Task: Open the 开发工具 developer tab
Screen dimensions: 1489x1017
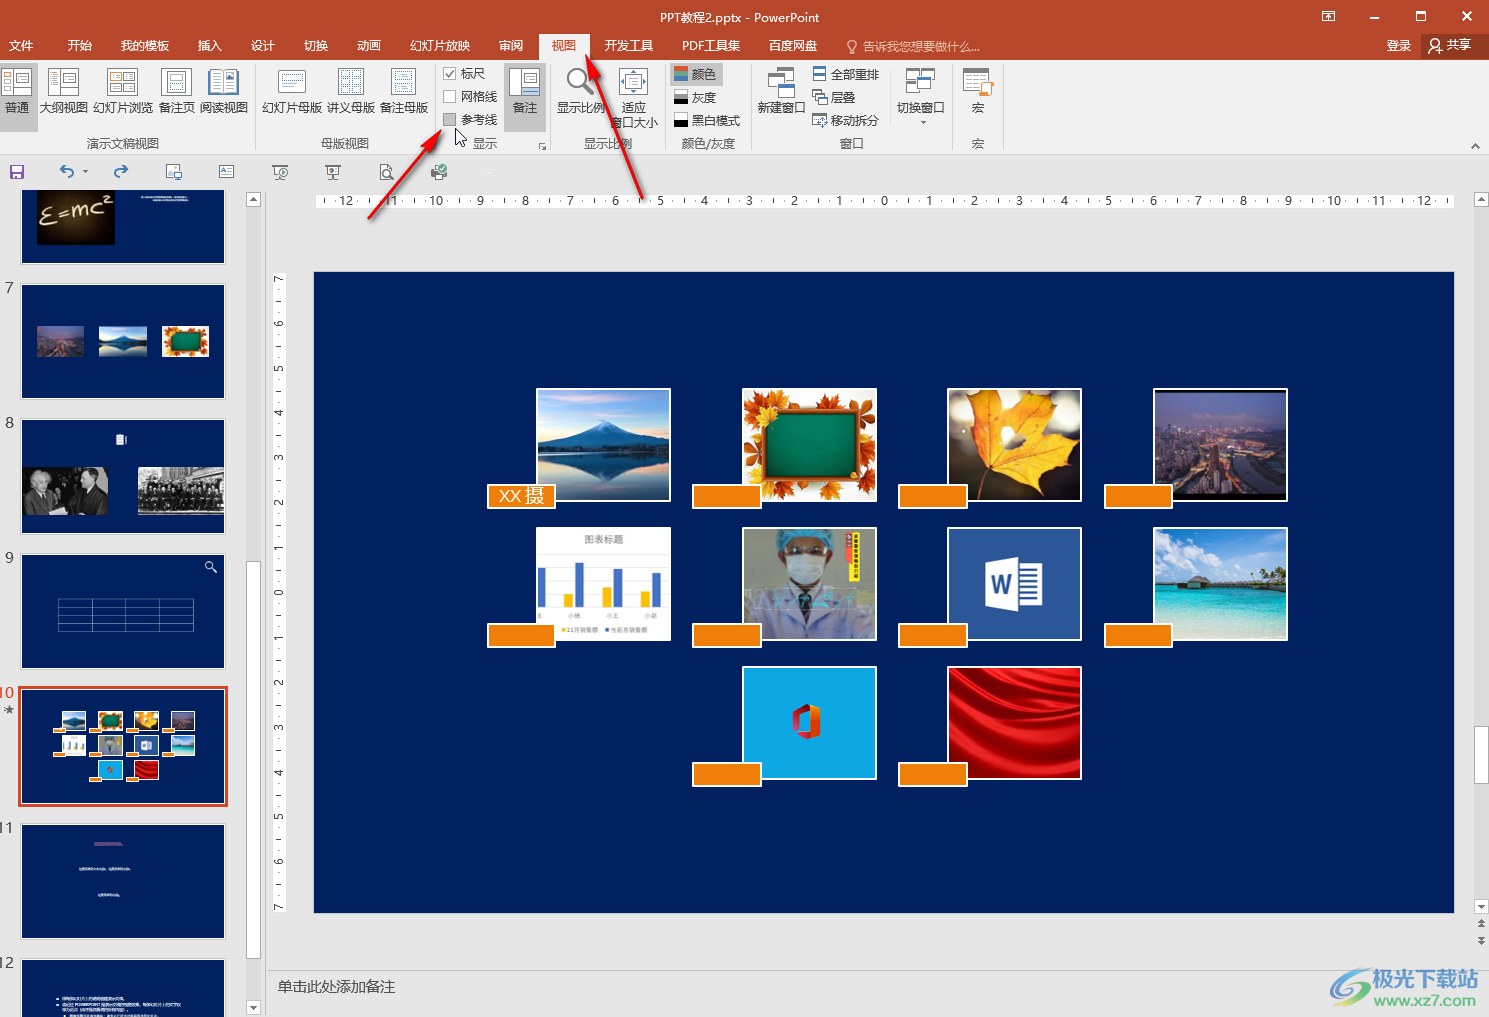Action: (629, 46)
